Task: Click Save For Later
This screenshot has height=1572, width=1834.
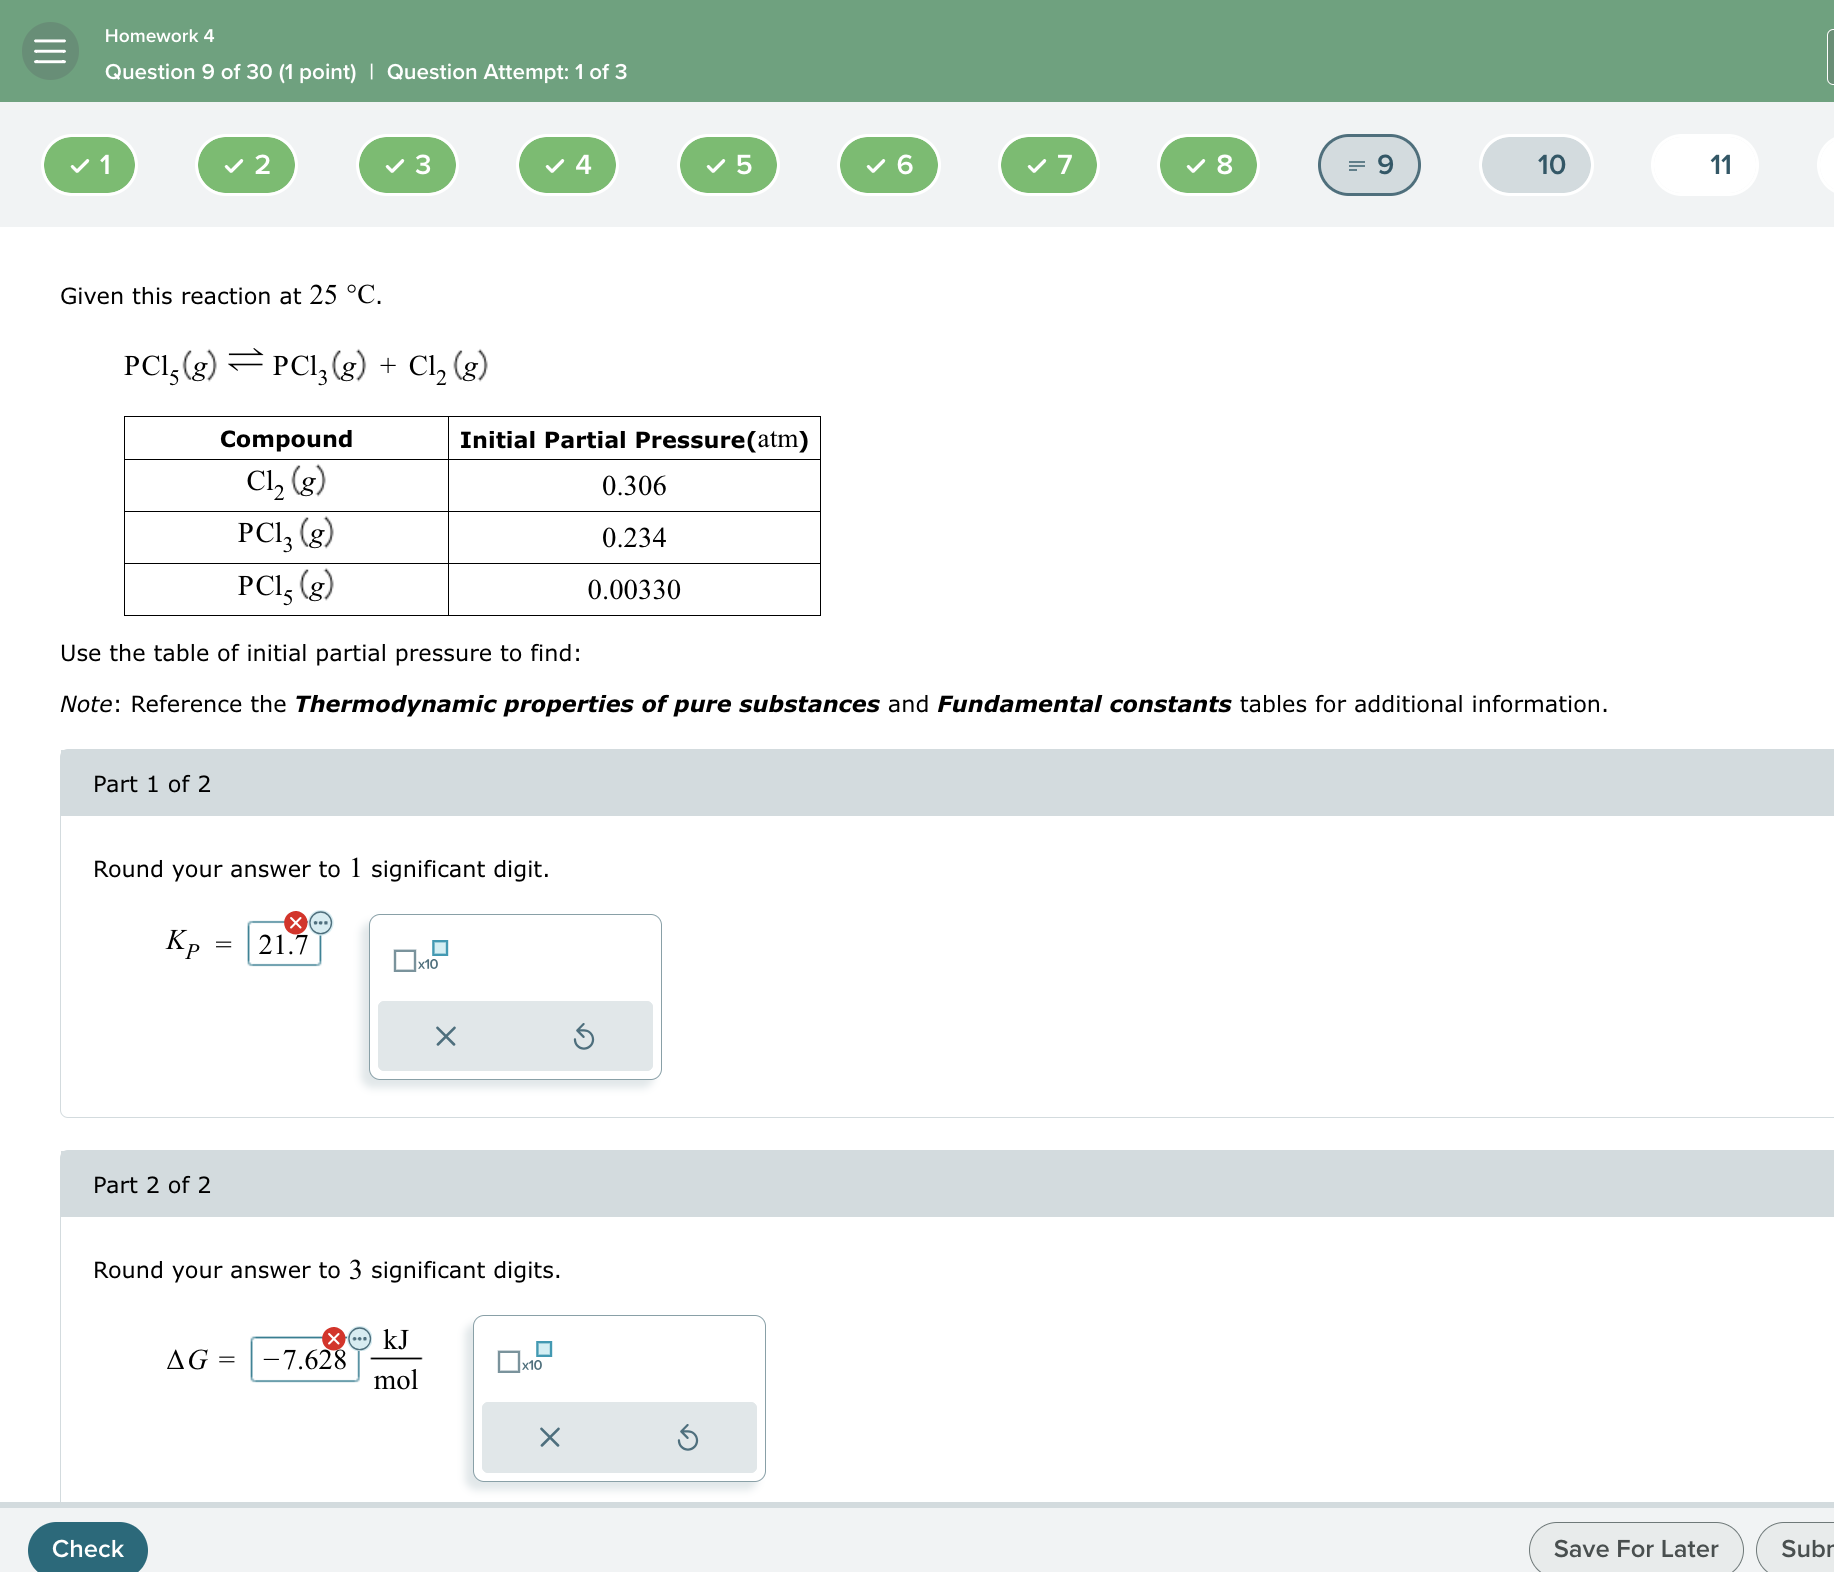Action: 1634,1548
